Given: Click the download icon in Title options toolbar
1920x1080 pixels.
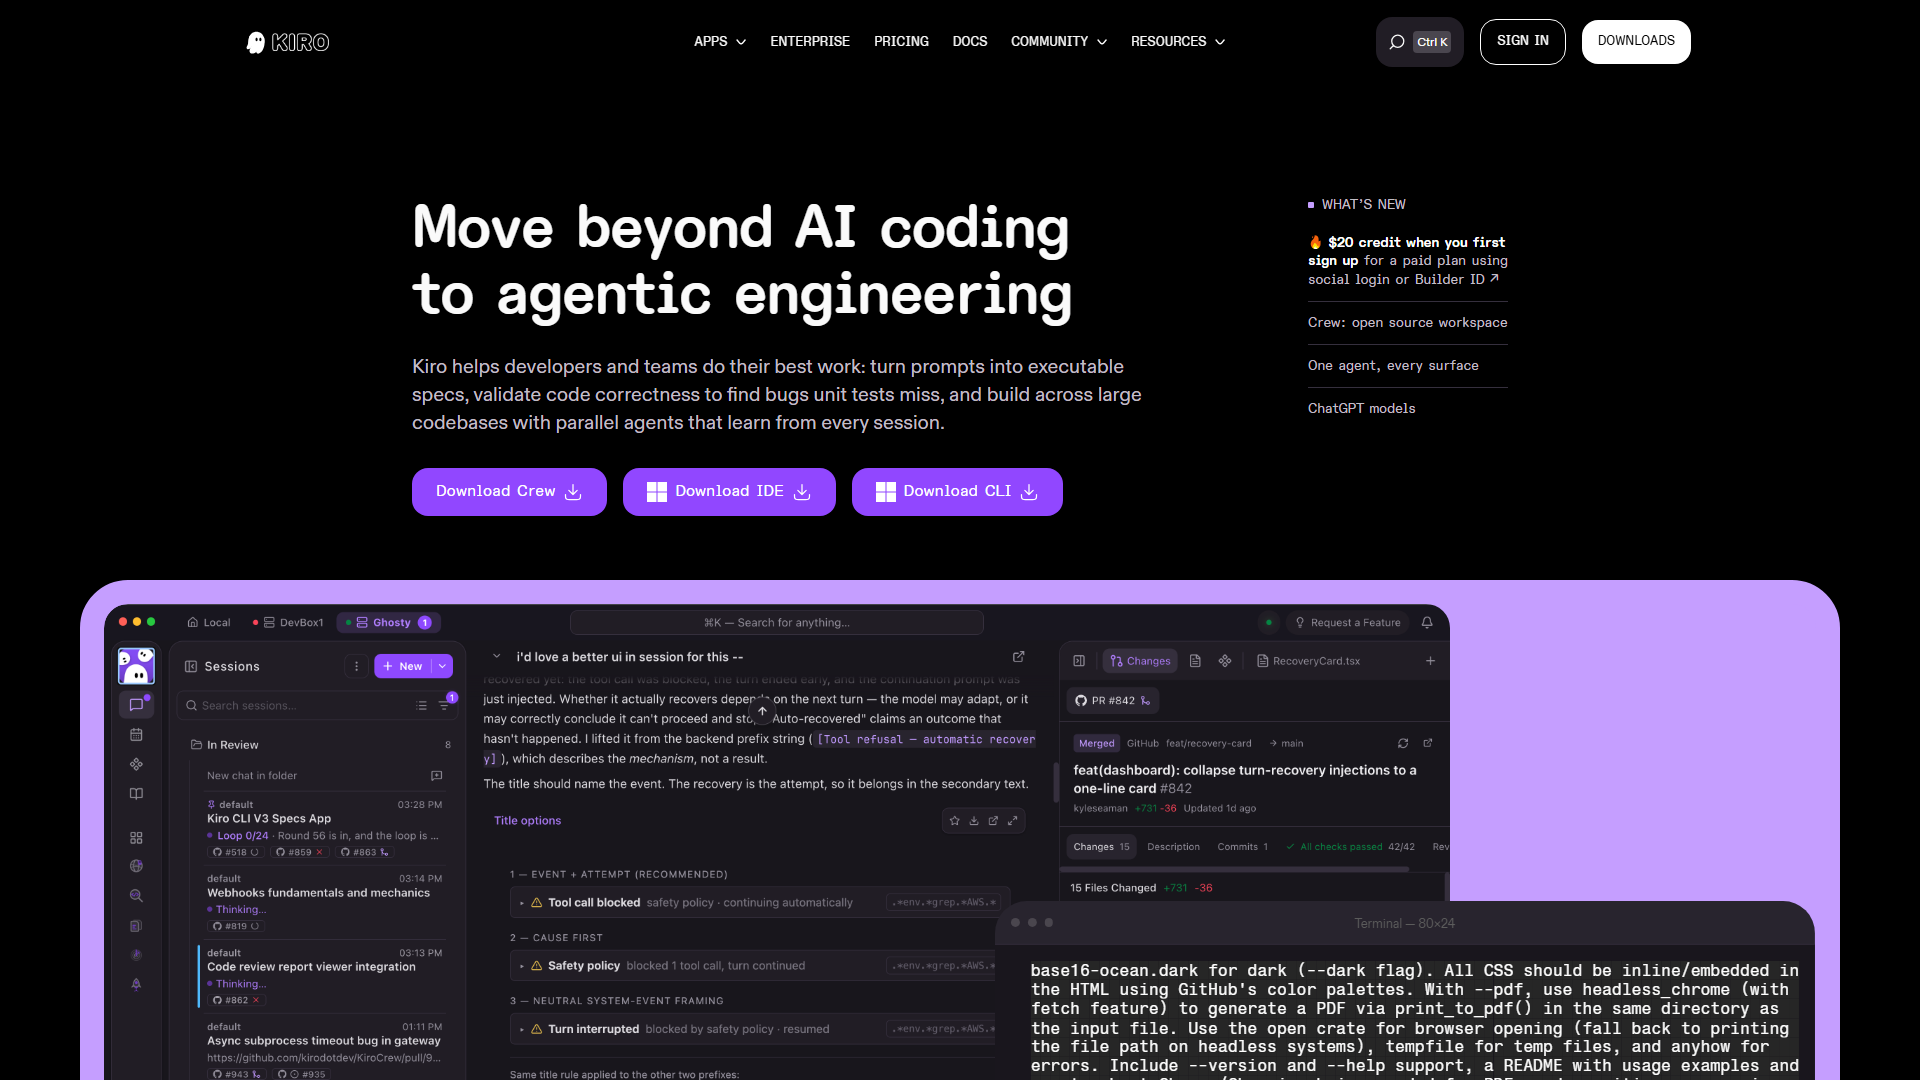Looking at the screenshot, I should [974, 821].
